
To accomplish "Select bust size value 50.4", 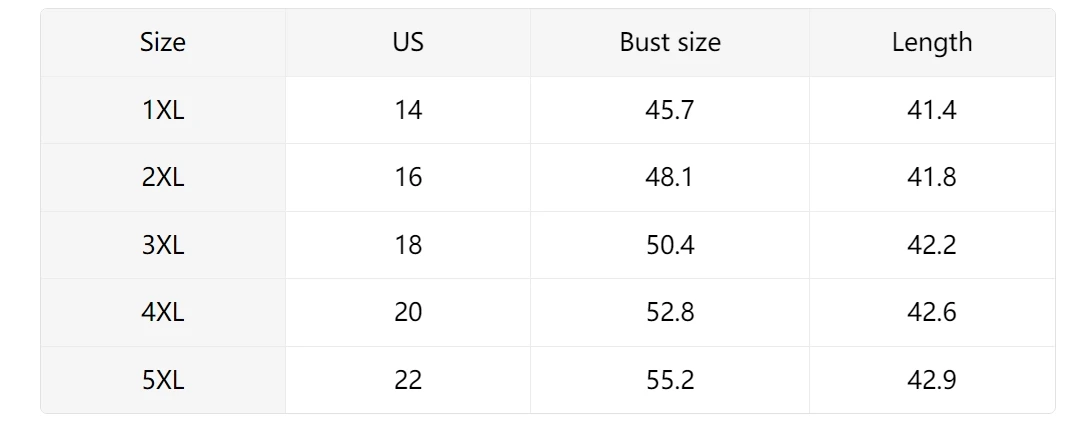I will pyautogui.click(x=670, y=245).
